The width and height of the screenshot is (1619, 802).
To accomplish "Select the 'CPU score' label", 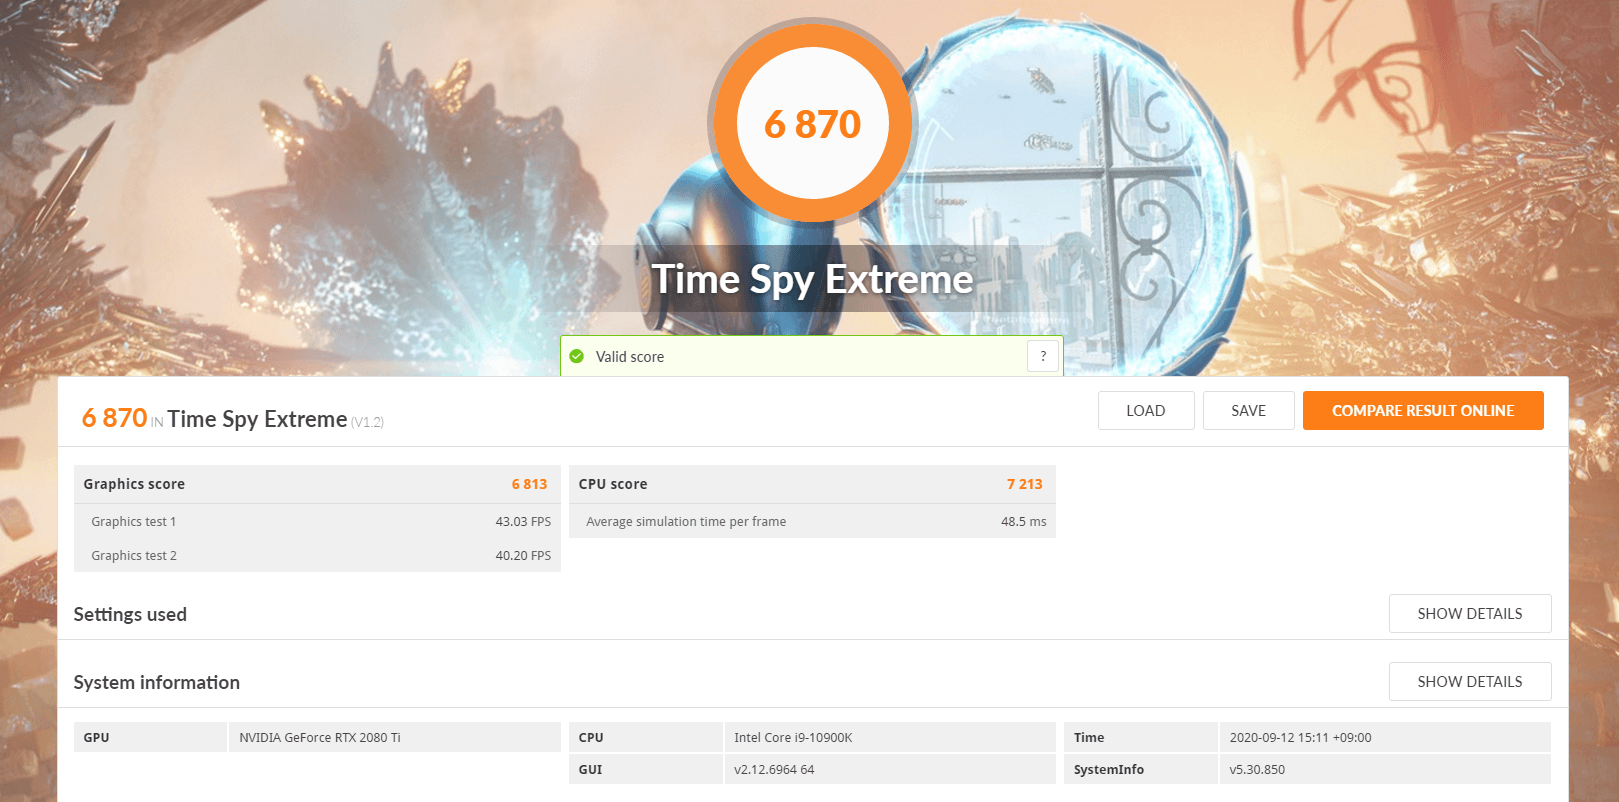I will tap(613, 484).
